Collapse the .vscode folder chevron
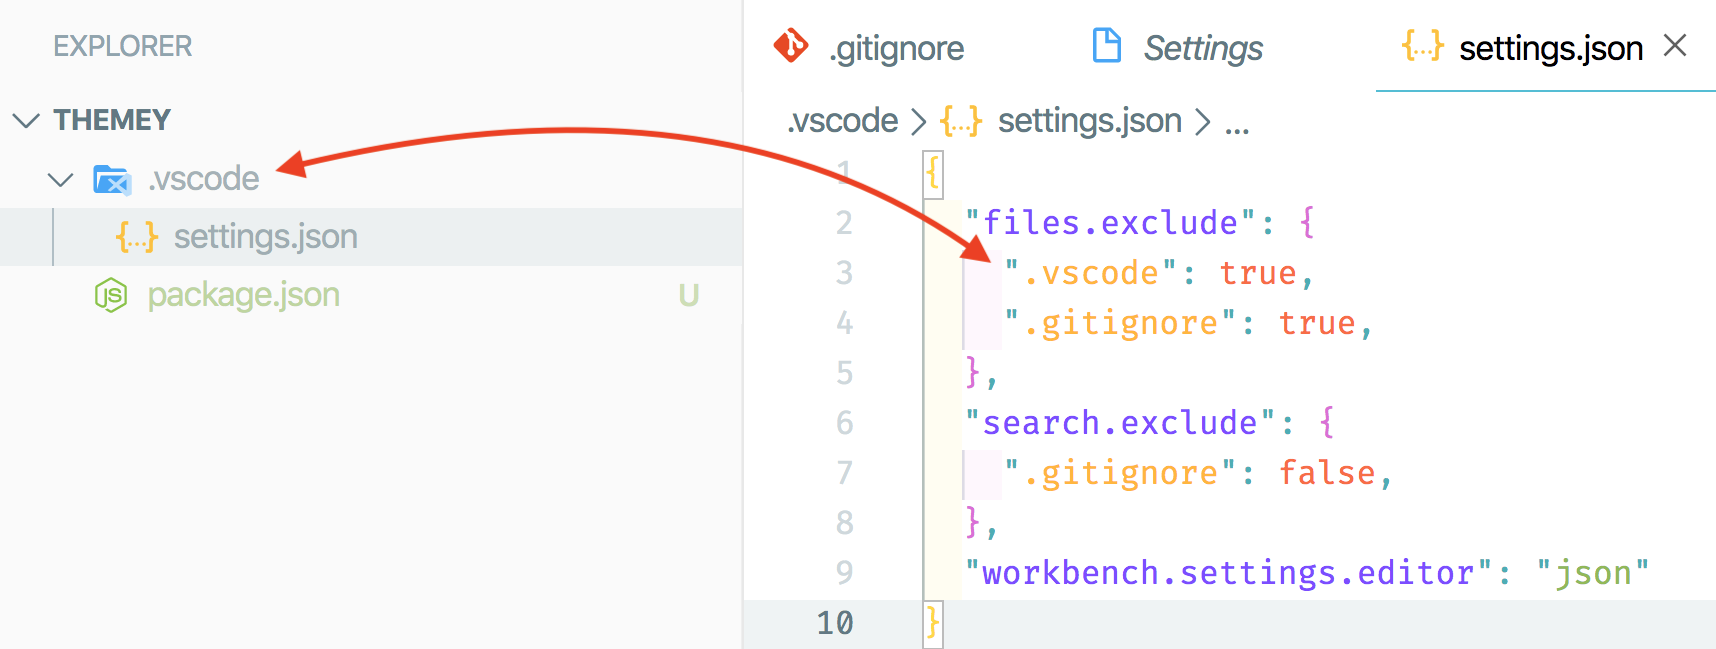Image resolution: width=1716 pixels, height=649 pixels. pyautogui.click(x=61, y=180)
